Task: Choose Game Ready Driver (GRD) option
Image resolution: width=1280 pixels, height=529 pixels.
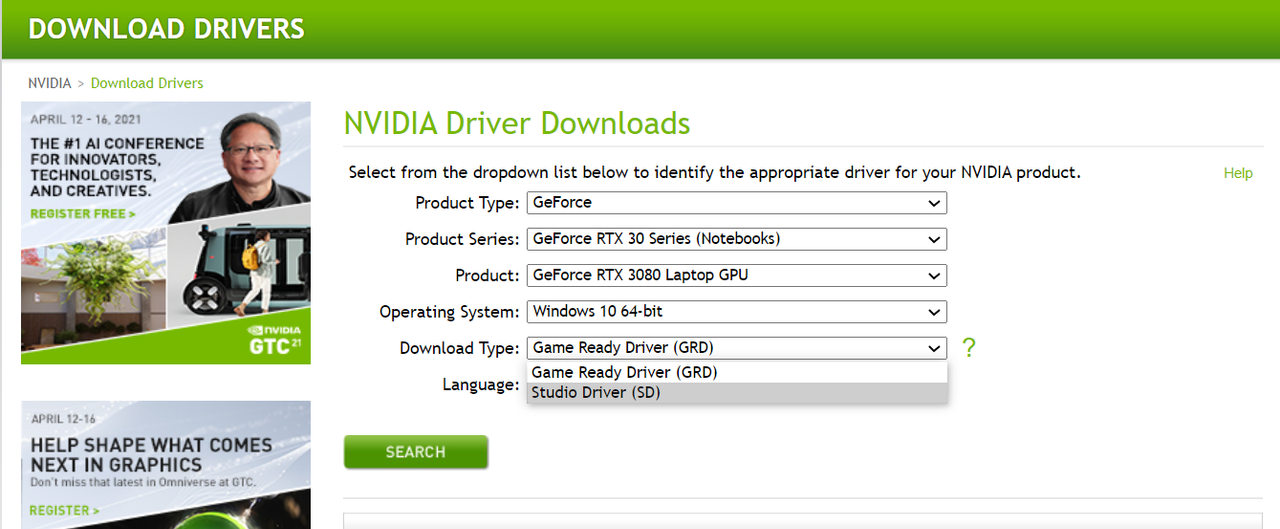Action: click(736, 372)
